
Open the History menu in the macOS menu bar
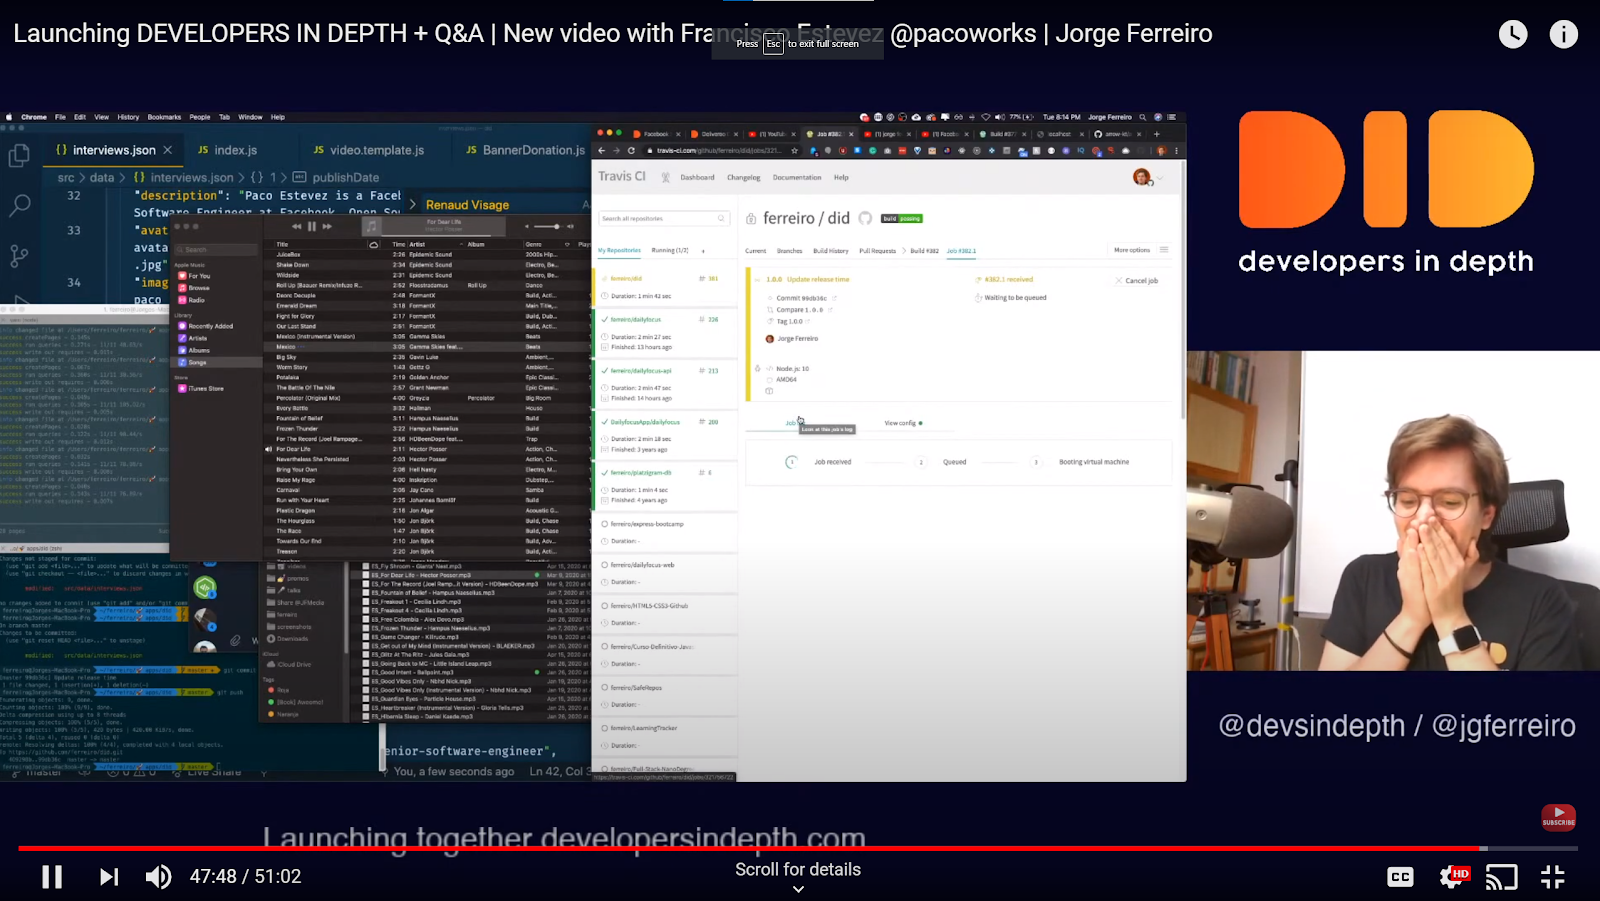click(x=128, y=117)
